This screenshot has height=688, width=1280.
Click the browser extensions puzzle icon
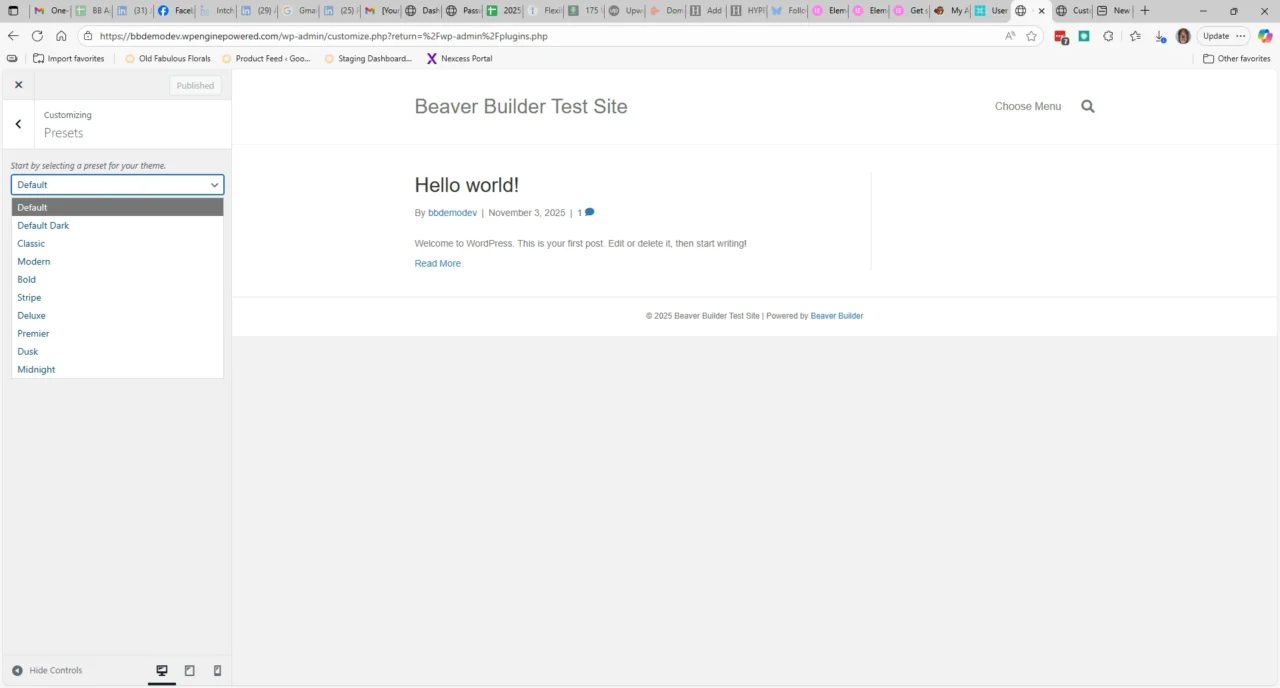click(x=1108, y=36)
